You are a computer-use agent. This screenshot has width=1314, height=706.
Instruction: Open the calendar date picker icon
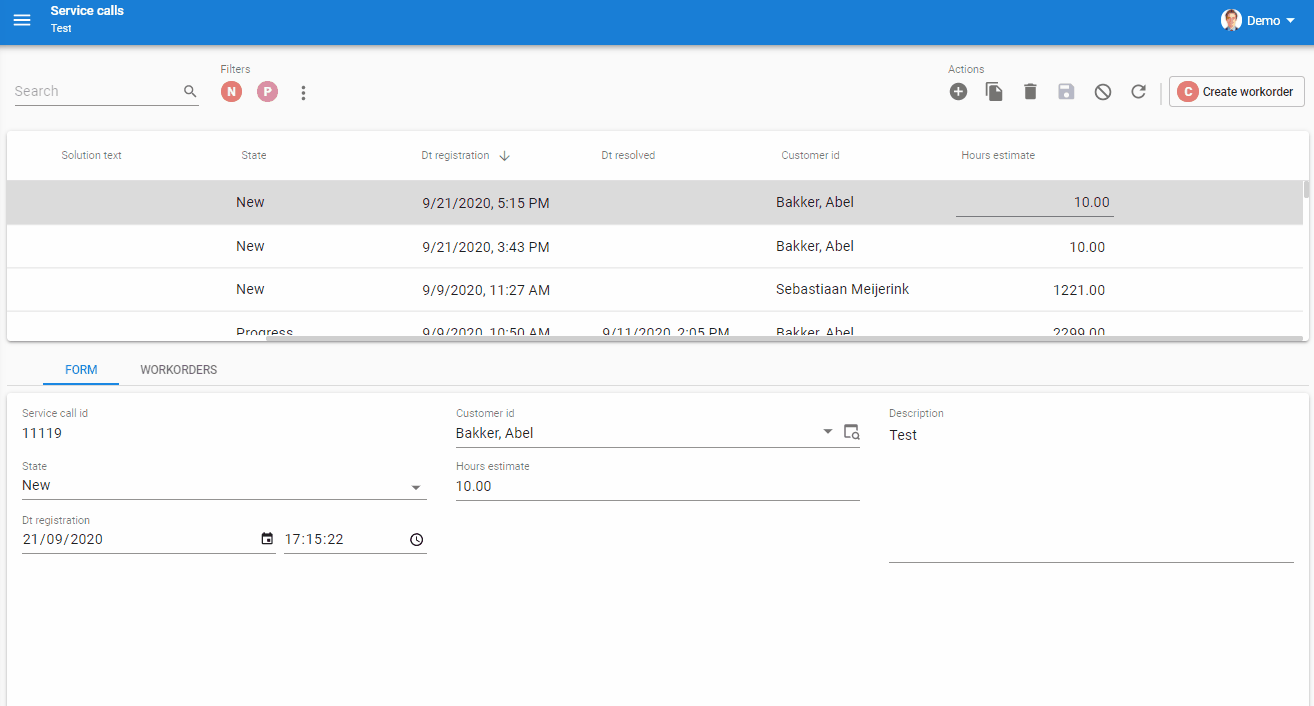(267, 539)
